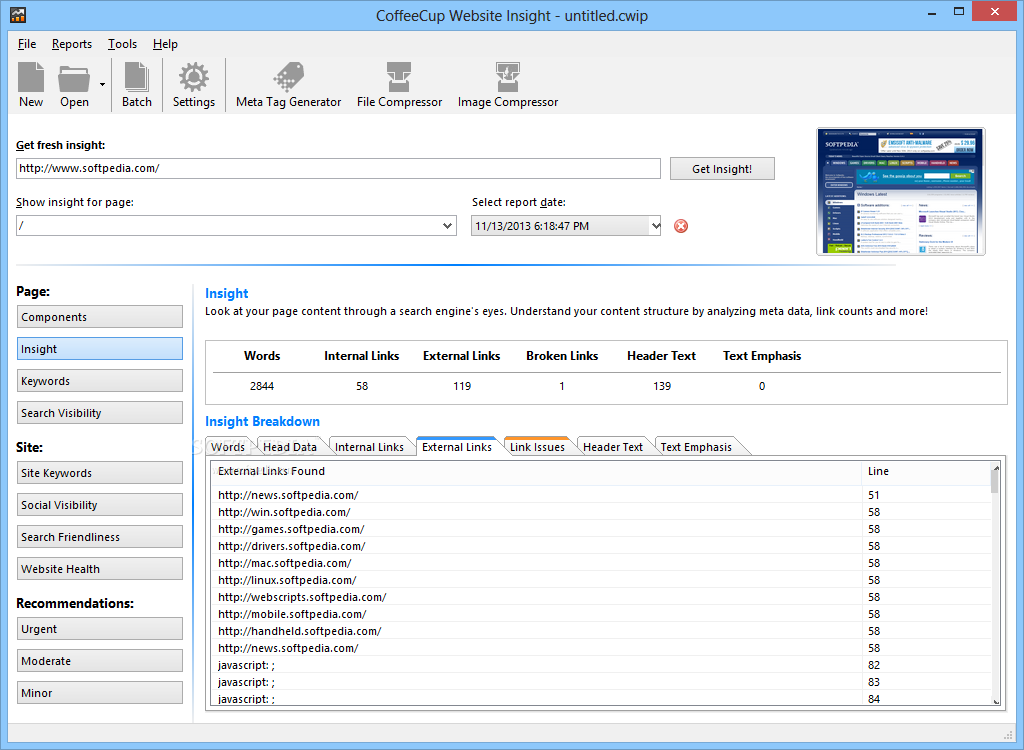Click the Header Text count 139
1024x750 pixels.
tap(662, 386)
